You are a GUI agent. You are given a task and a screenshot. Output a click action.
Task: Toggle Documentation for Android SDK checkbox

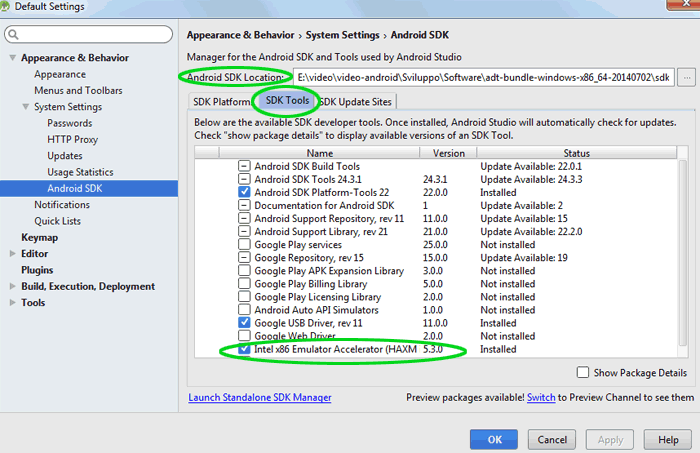coord(244,205)
